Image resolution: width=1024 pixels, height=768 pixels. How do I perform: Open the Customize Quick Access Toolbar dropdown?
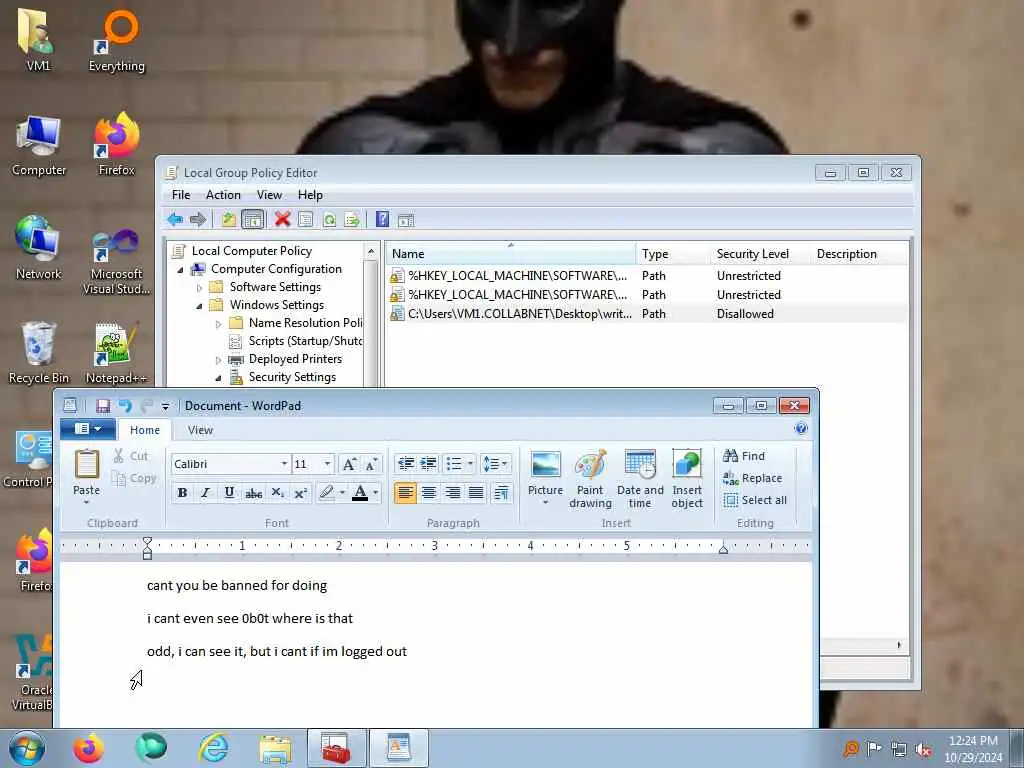coord(165,406)
